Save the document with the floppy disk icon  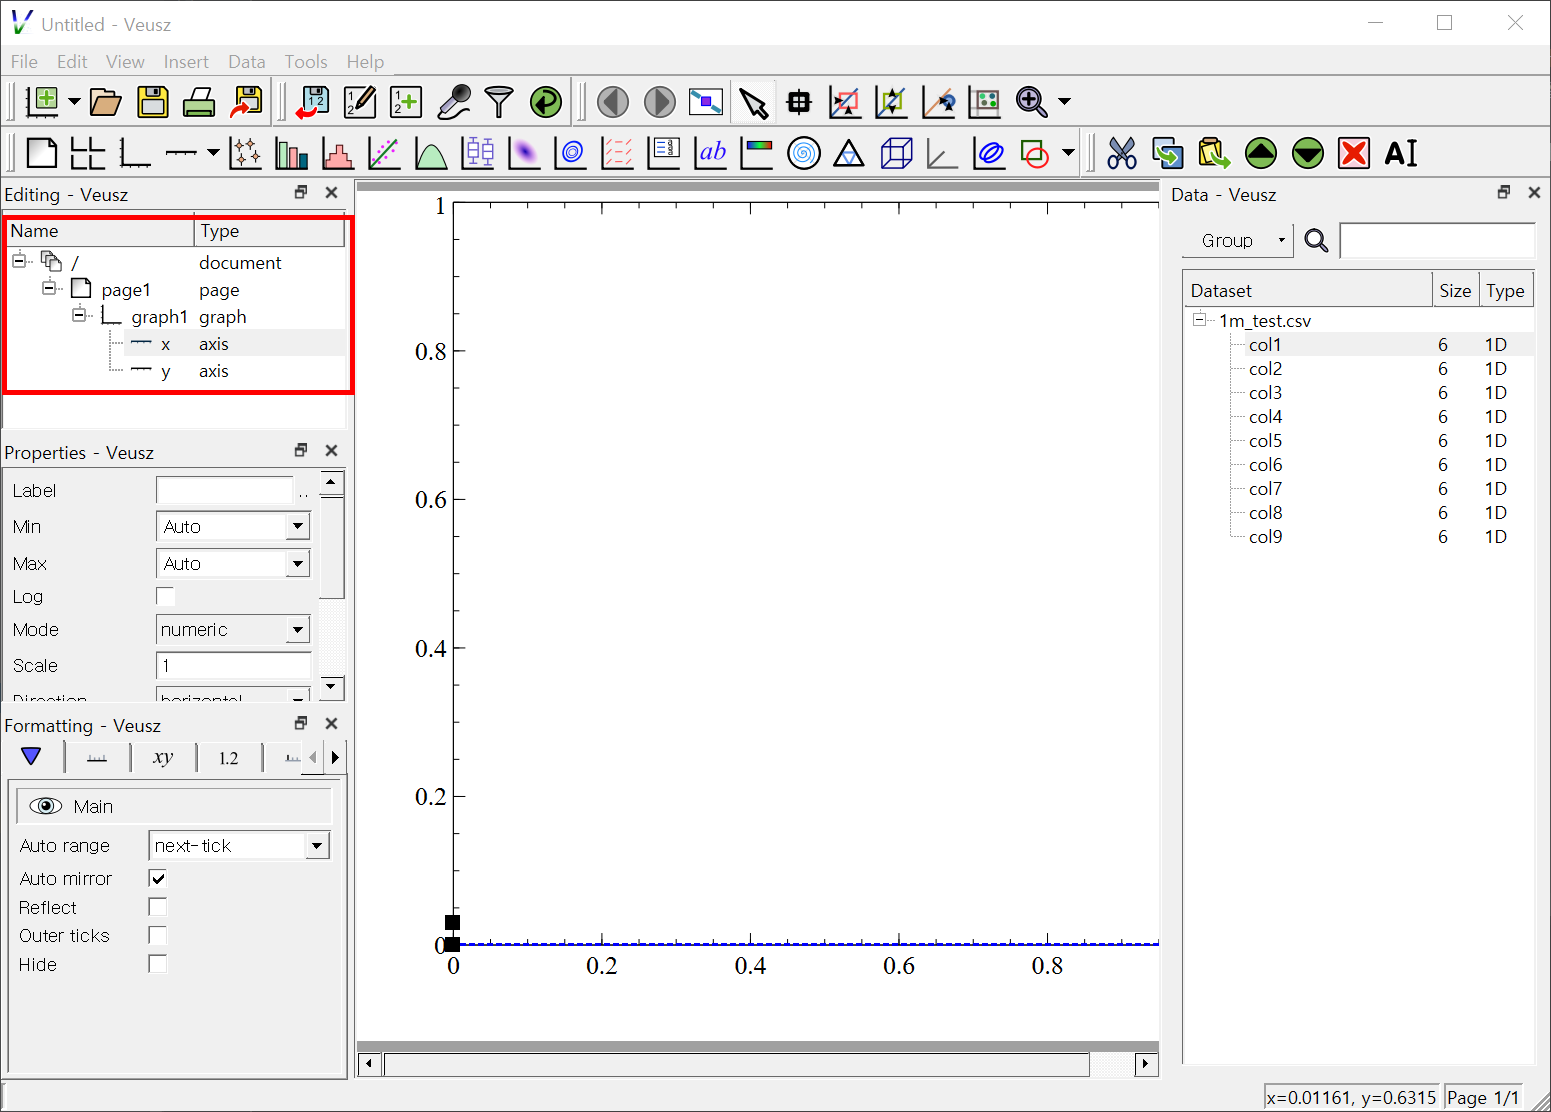click(x=153, y=101)
